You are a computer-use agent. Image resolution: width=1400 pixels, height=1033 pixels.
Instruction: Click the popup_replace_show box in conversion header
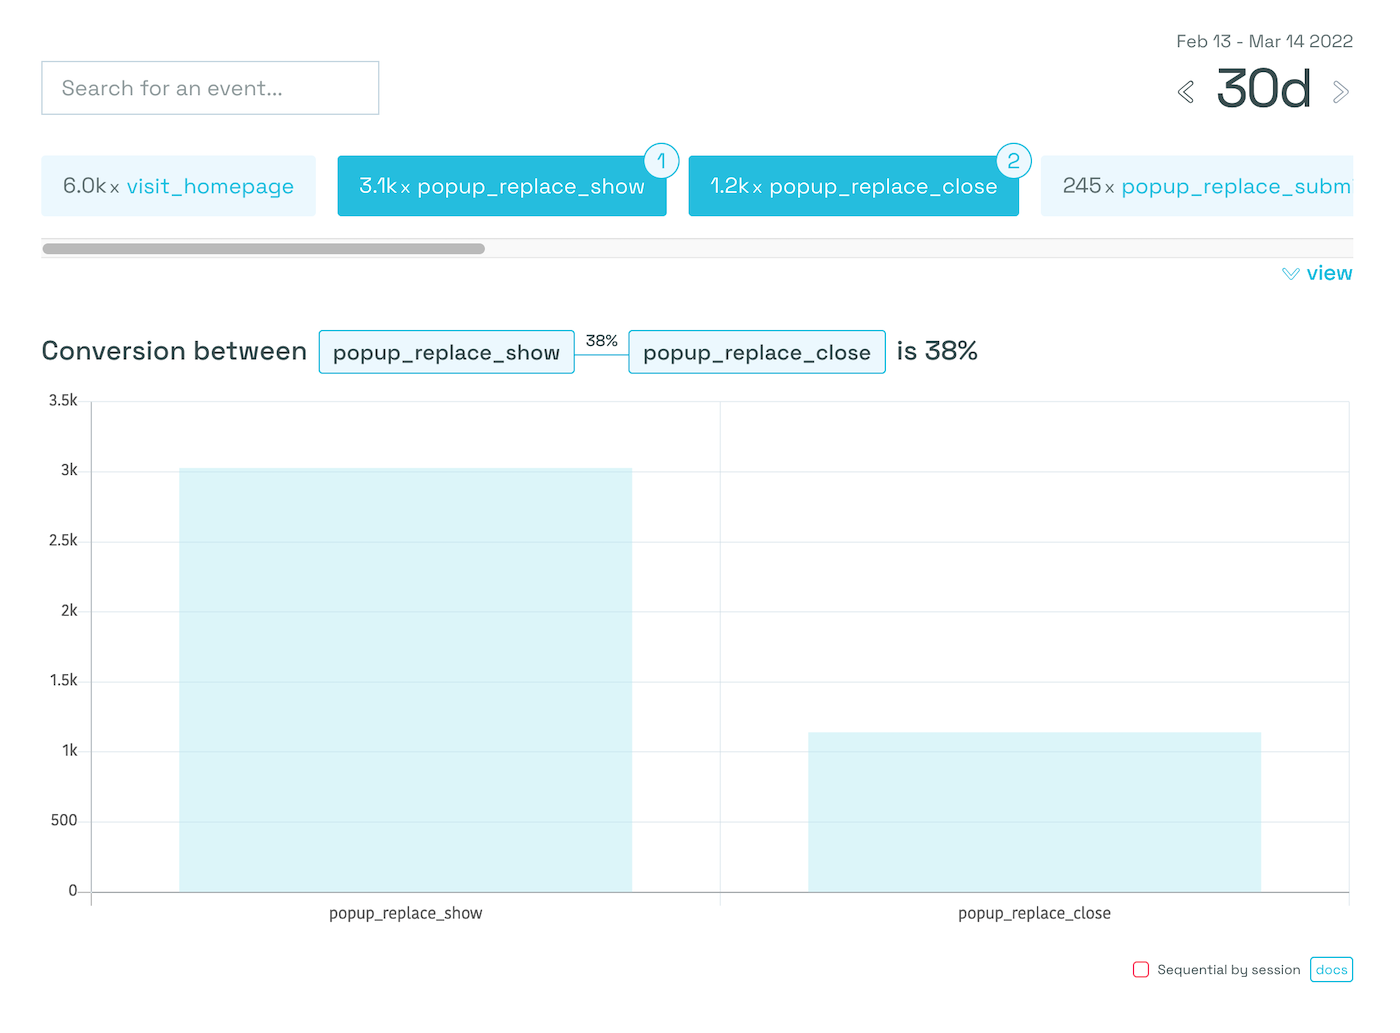446,352
